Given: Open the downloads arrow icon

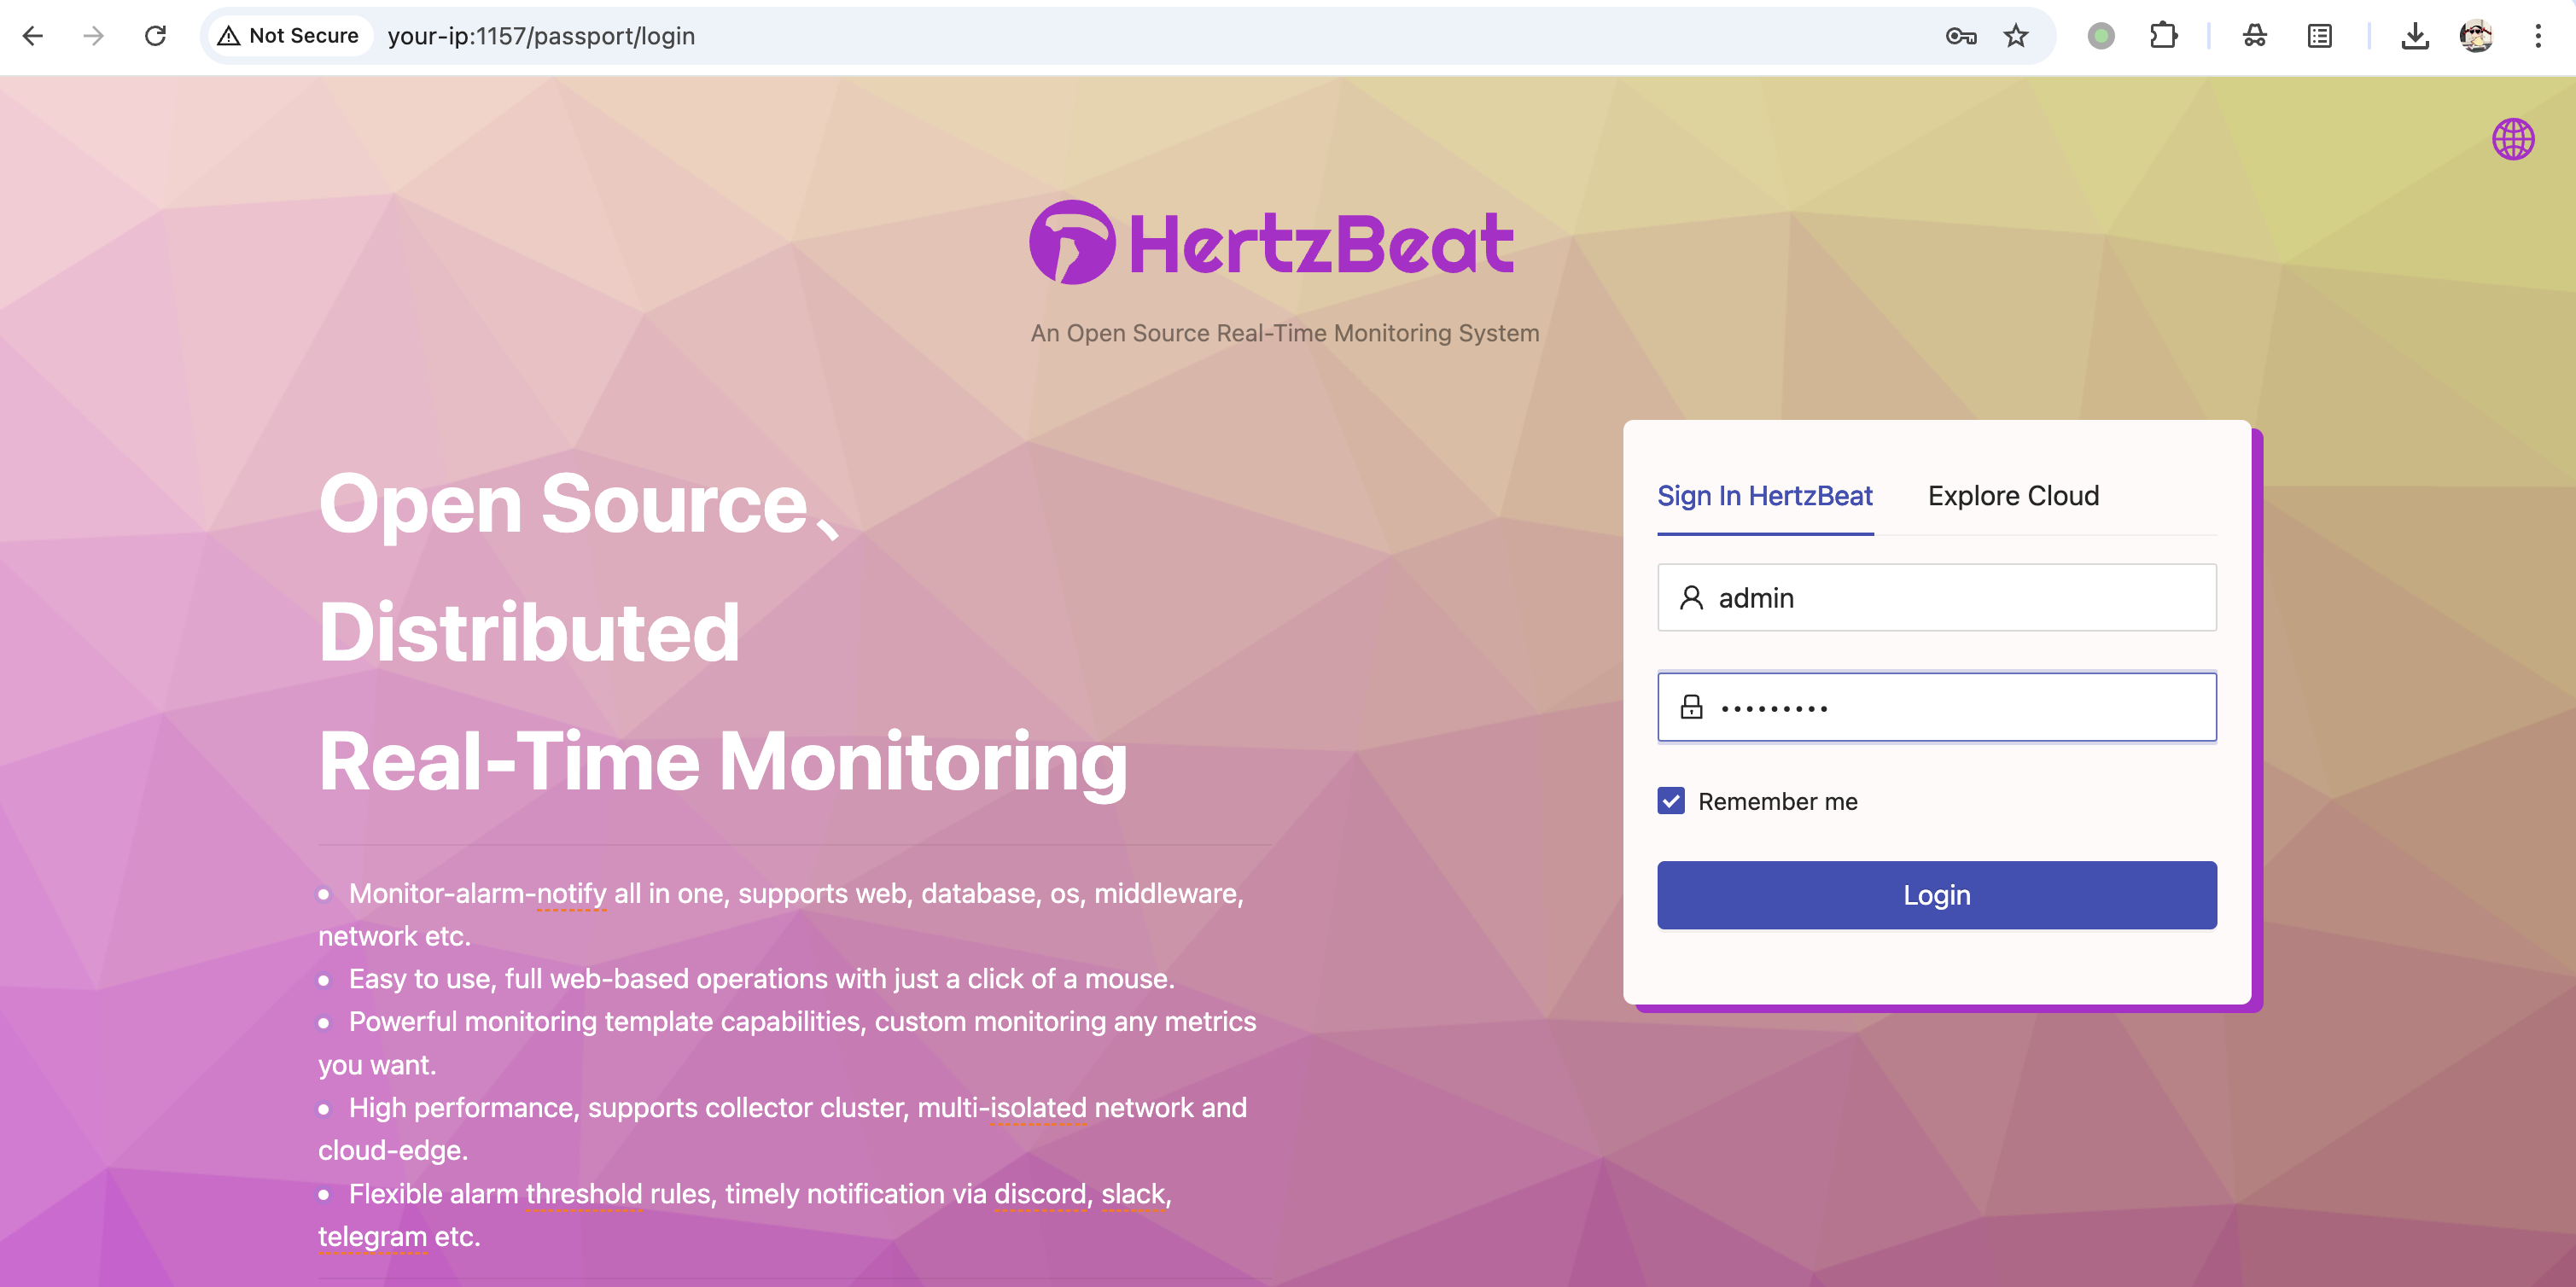Looking at the screenshot, I should click(2414, 36).
